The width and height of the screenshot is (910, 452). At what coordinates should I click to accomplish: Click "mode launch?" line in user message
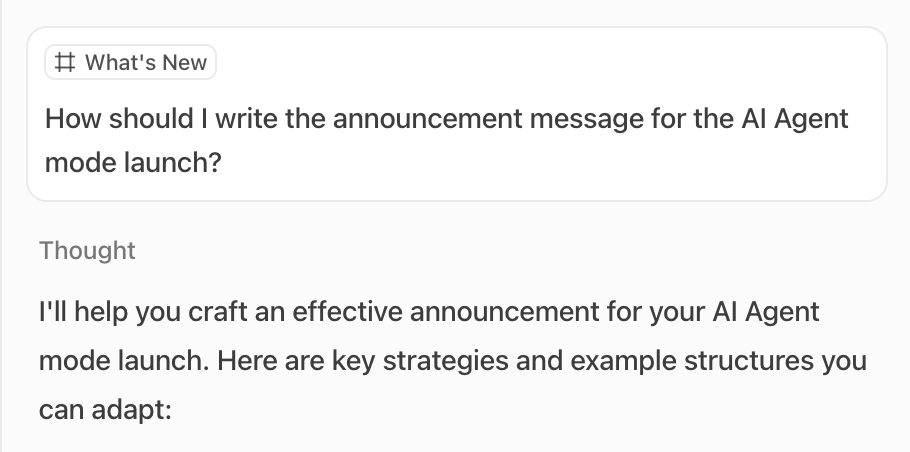[x=132, y=162]
